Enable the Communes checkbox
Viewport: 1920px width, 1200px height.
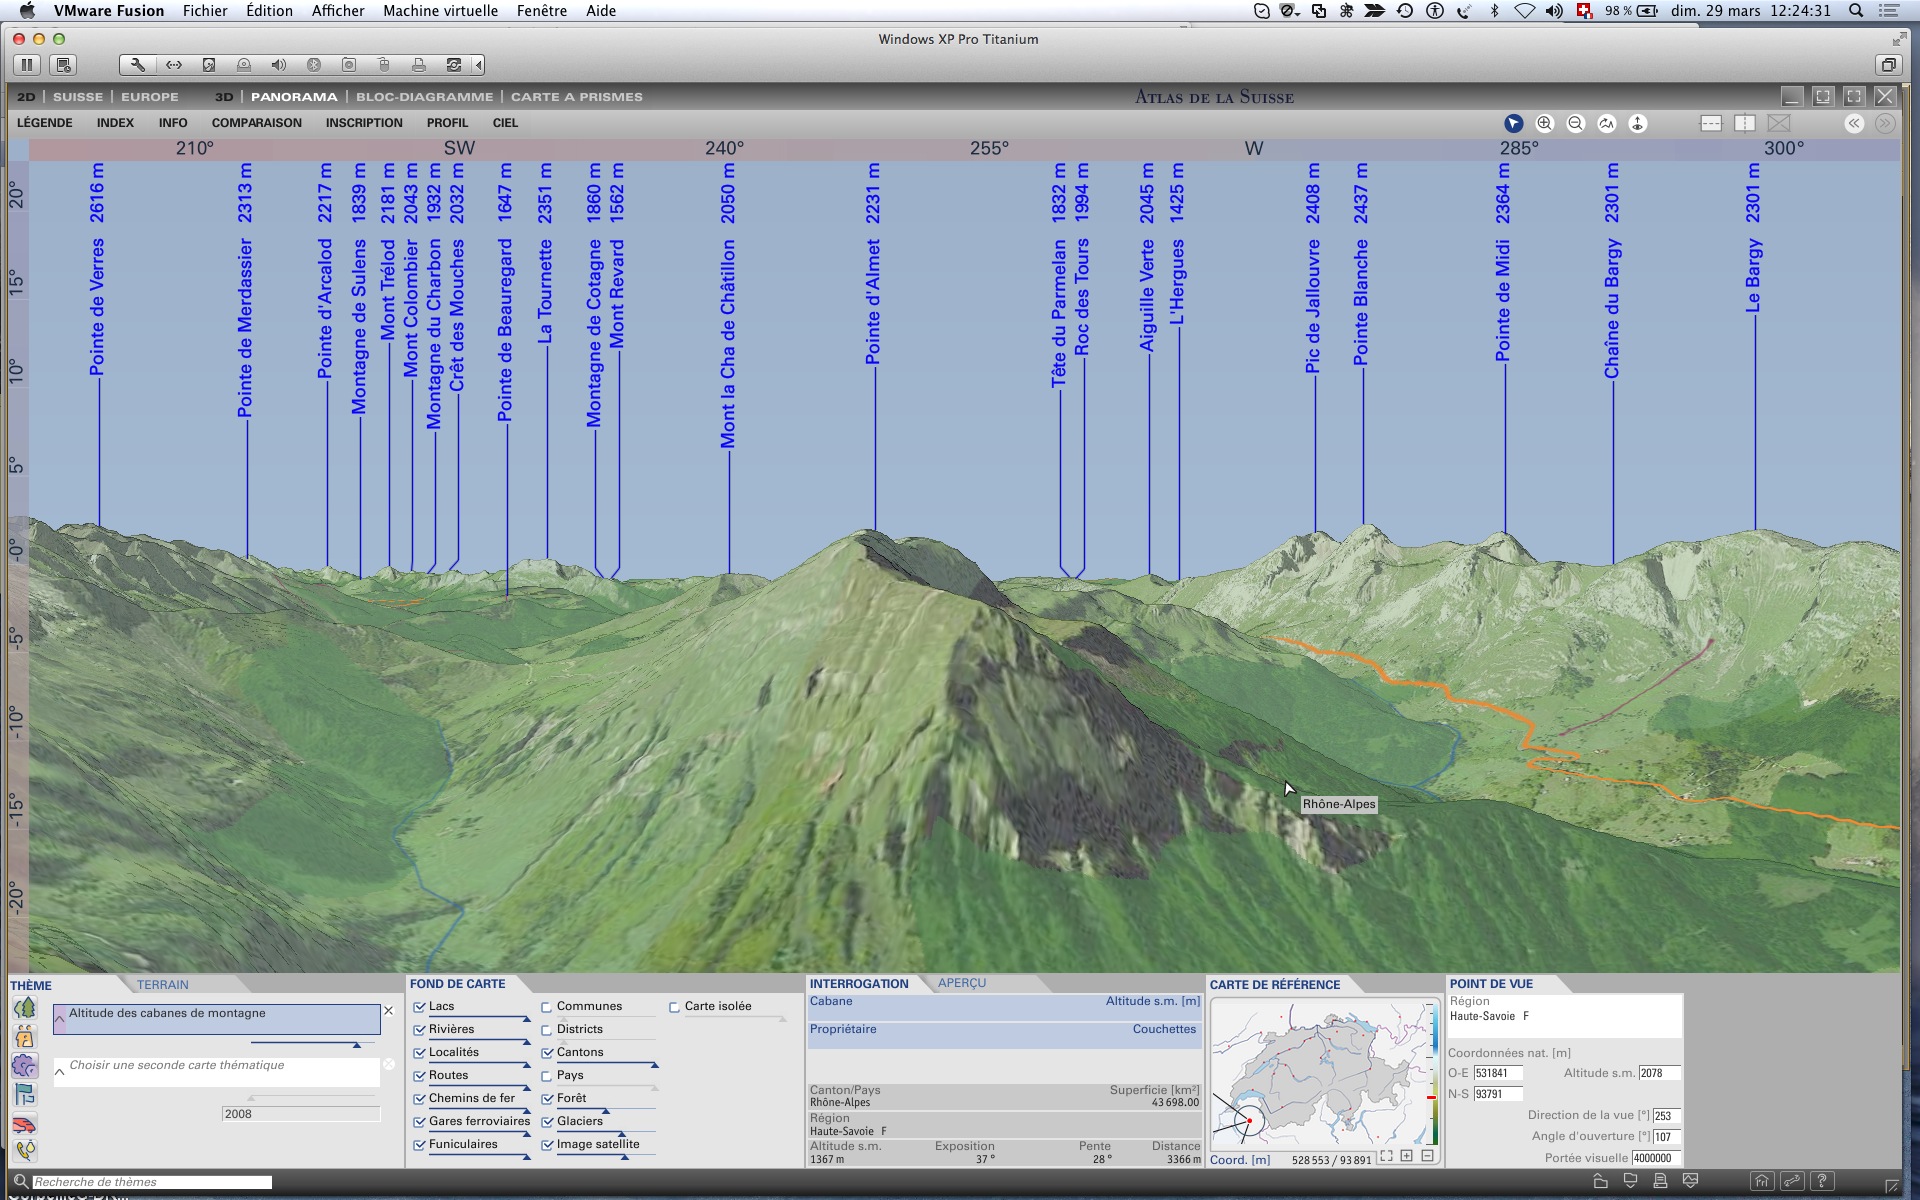547,1007
